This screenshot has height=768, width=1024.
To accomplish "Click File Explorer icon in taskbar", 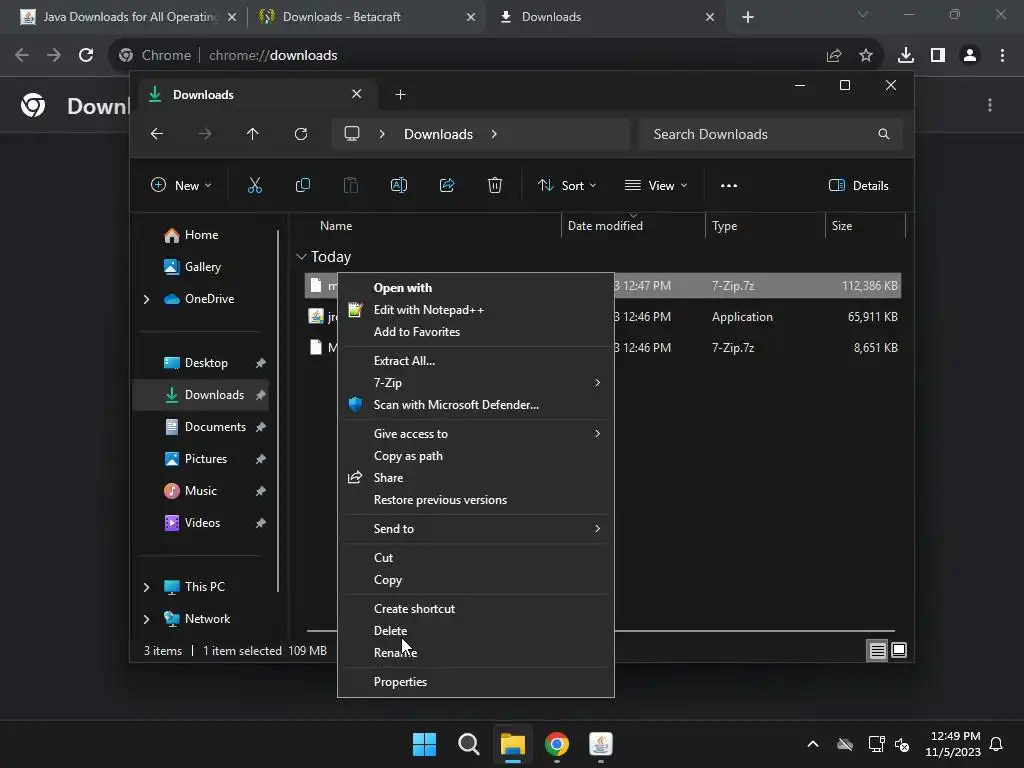I will 513,744.
